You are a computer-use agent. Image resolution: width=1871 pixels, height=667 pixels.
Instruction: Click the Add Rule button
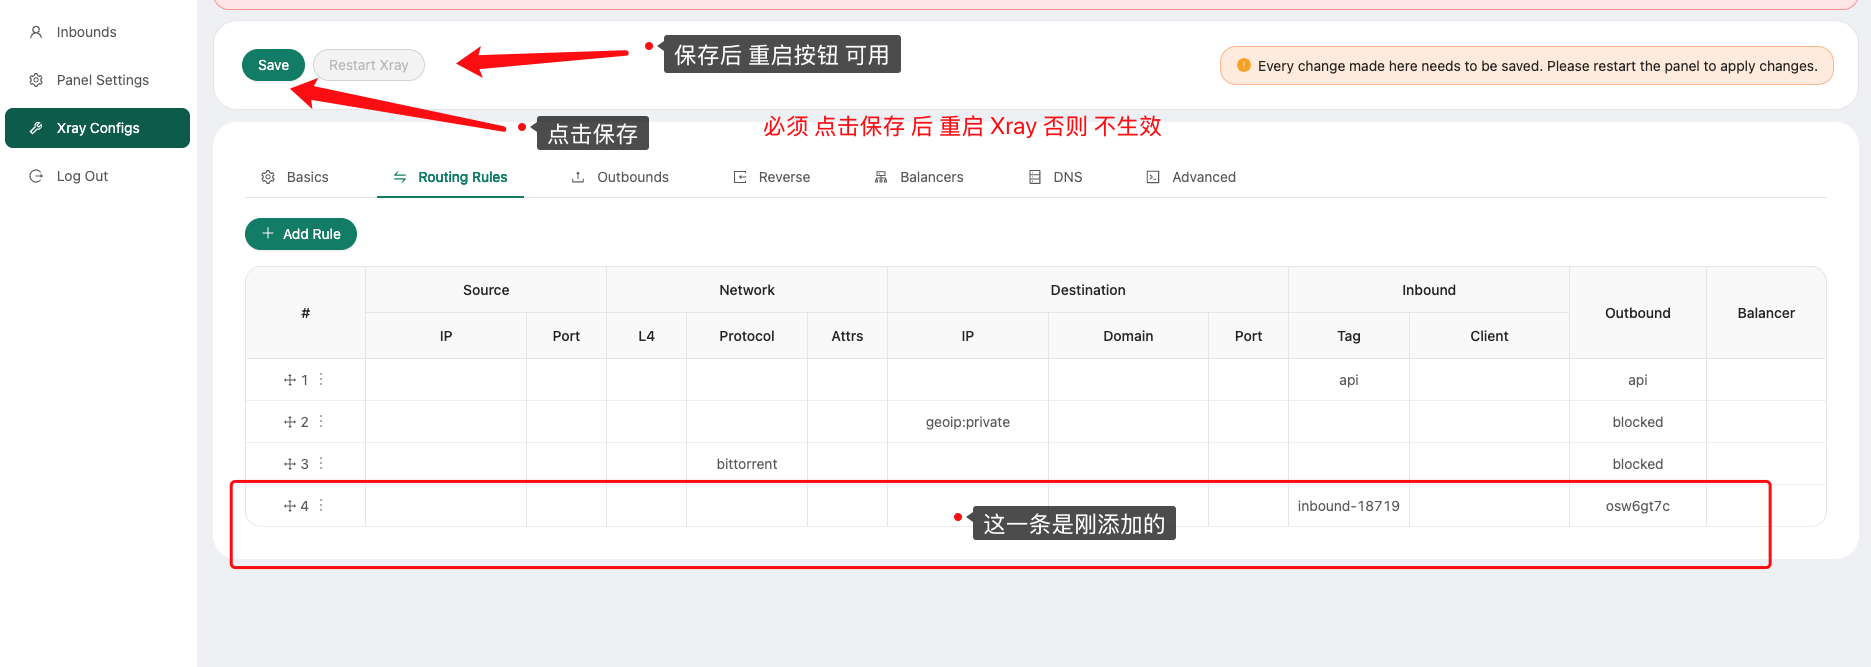point(301,234)
